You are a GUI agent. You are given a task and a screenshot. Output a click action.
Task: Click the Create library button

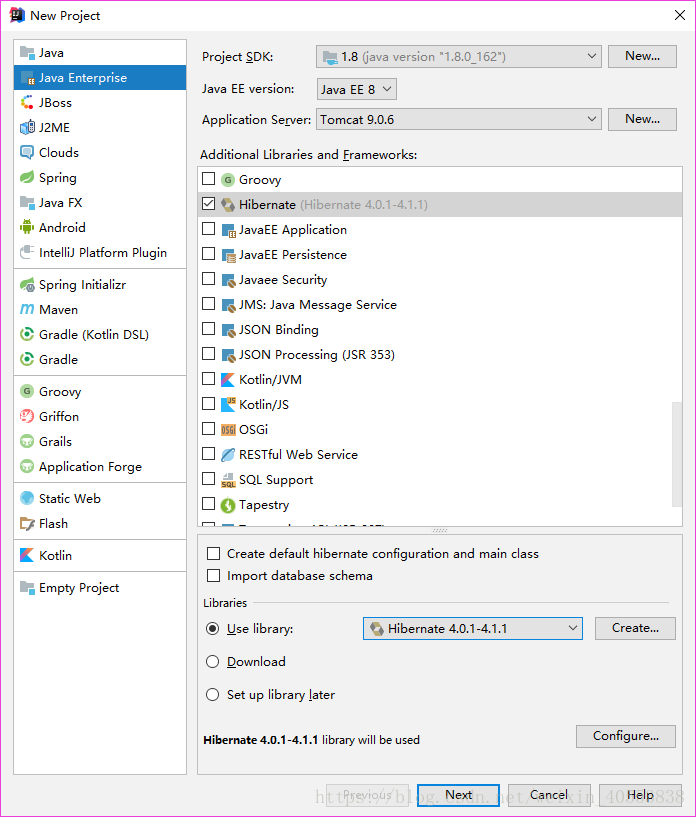point(635,628)
